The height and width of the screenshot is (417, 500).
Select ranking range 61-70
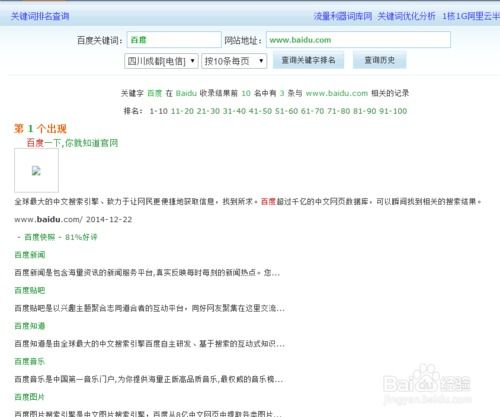coord(312,111)
